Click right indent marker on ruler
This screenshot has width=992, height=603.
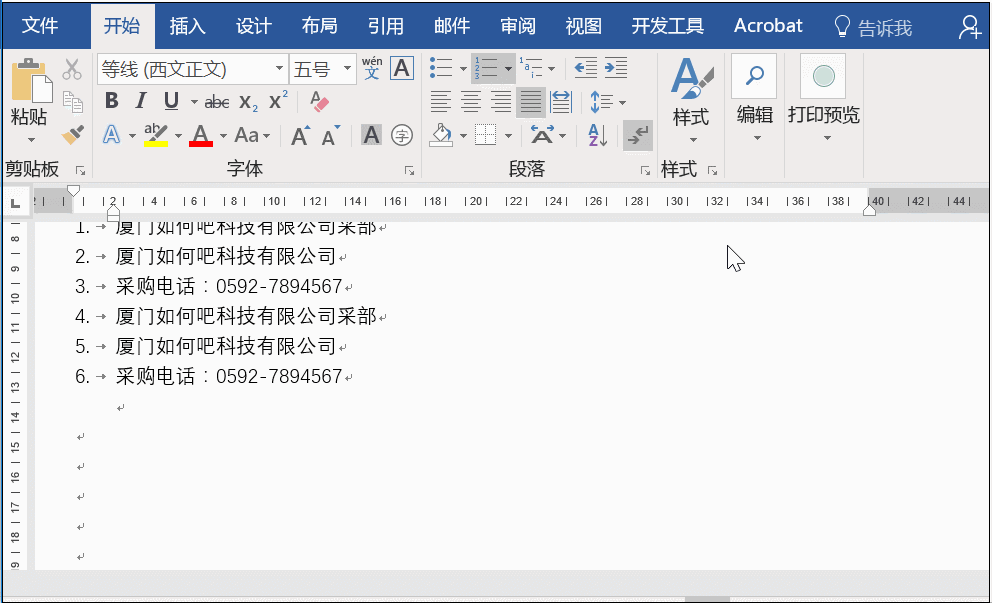[869, 210]
